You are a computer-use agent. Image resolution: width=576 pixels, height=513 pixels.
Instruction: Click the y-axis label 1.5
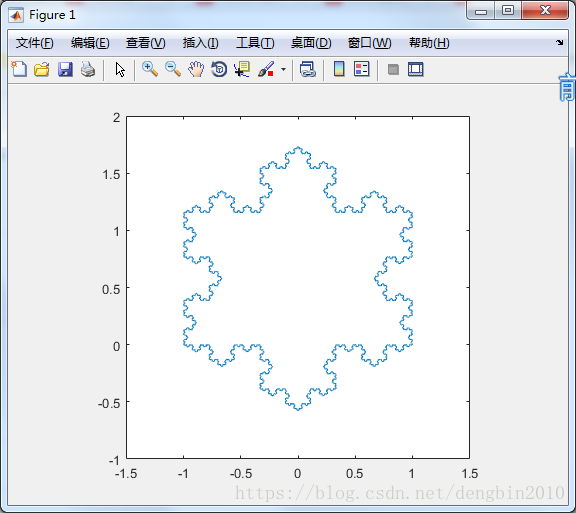click(111, 175)
